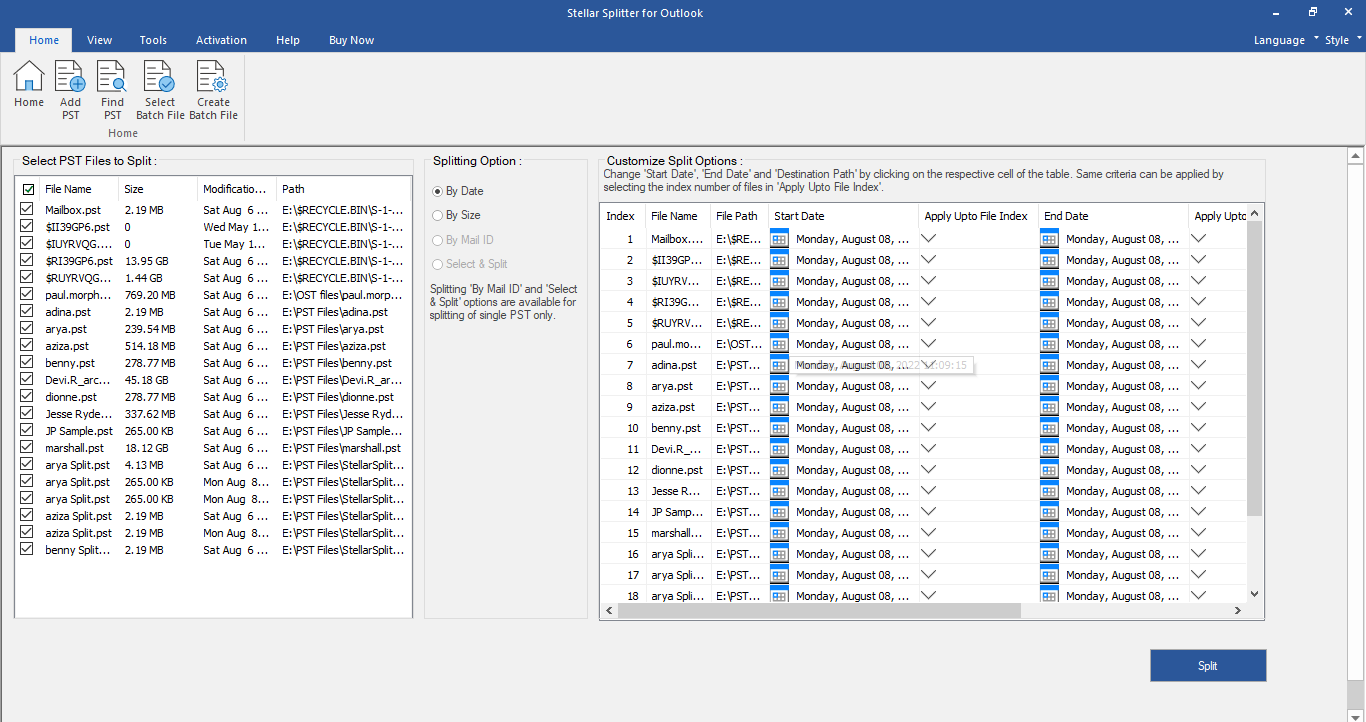
Task: Open End Date calendar for index 17
Action: pyautogui.click(x=1049, y=575)
